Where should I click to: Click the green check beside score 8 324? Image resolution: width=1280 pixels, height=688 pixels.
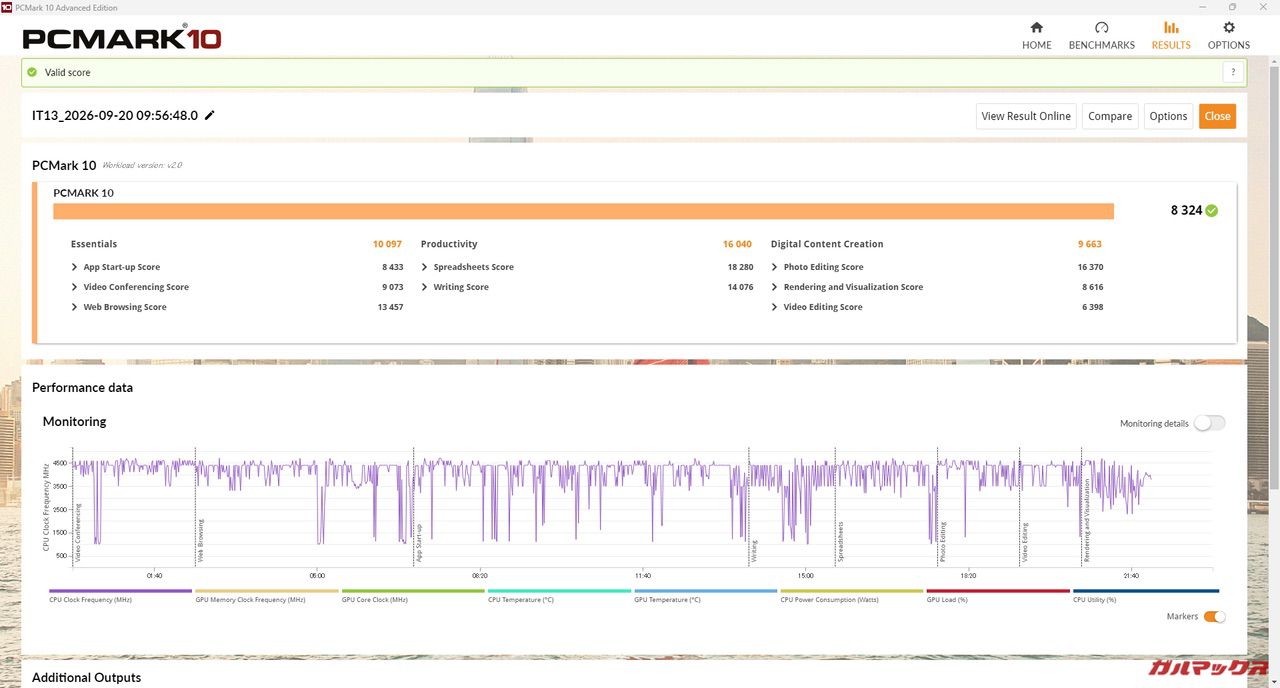point(1212,210)
